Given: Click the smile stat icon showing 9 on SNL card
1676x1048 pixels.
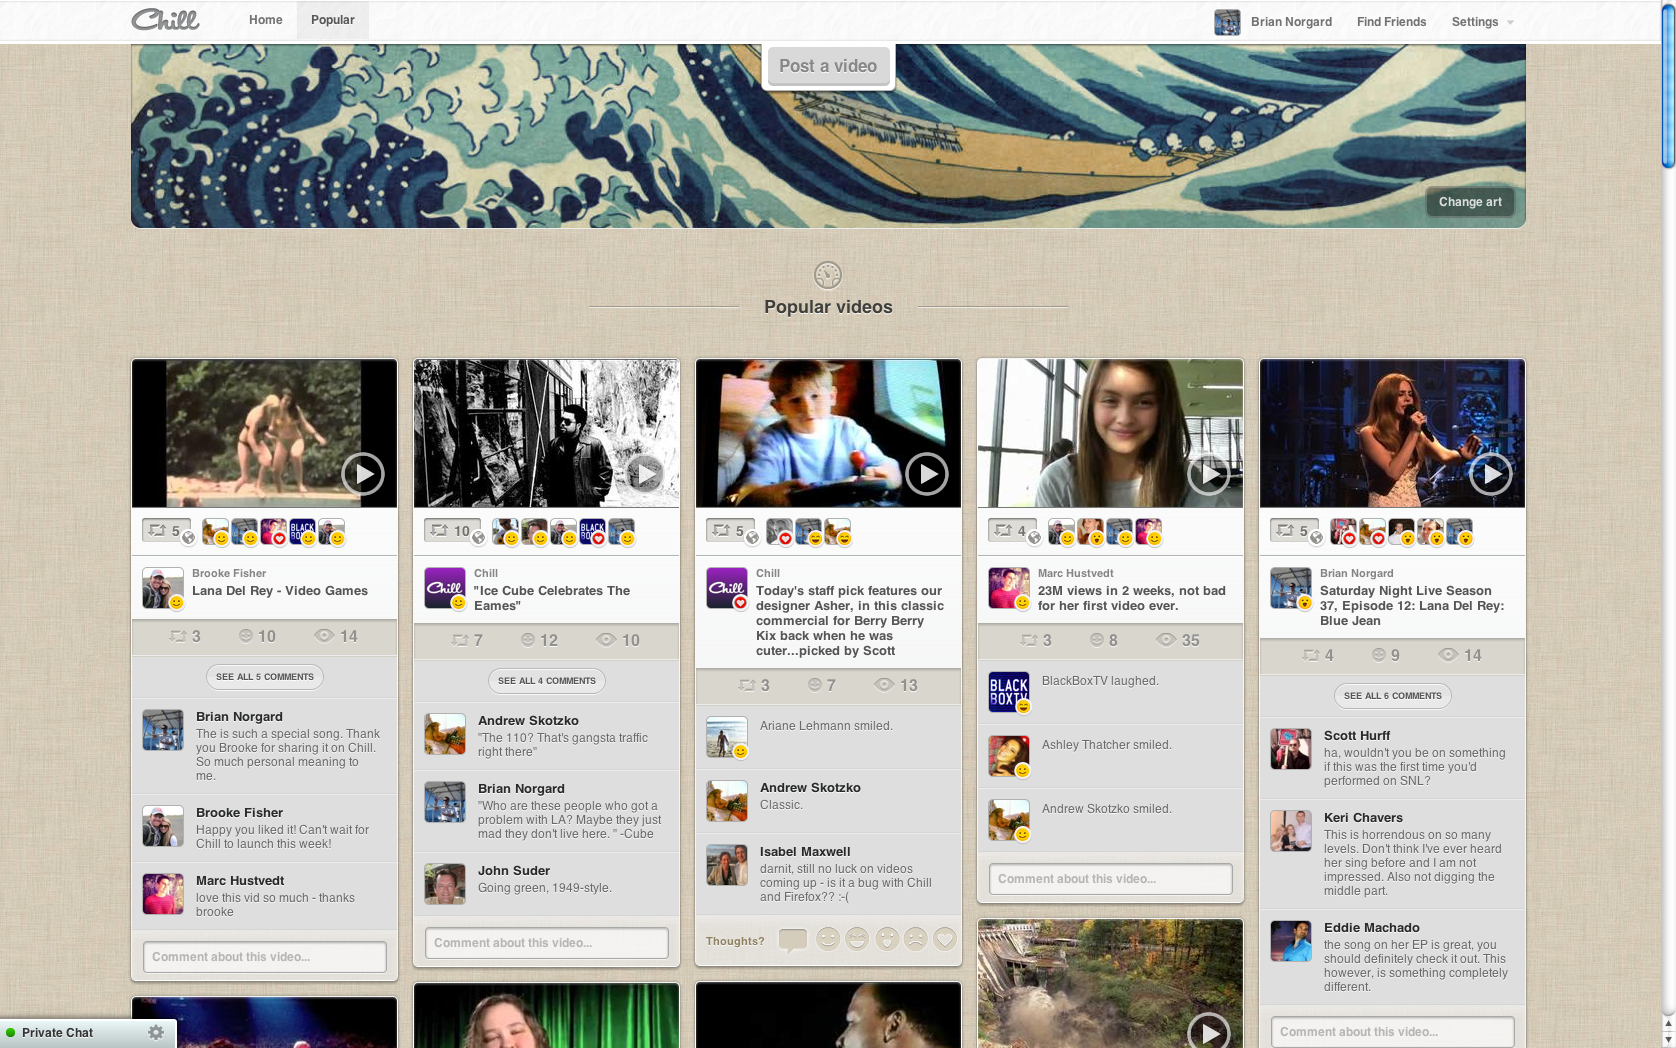Looking at the screenshot, I should point(1378,655).
